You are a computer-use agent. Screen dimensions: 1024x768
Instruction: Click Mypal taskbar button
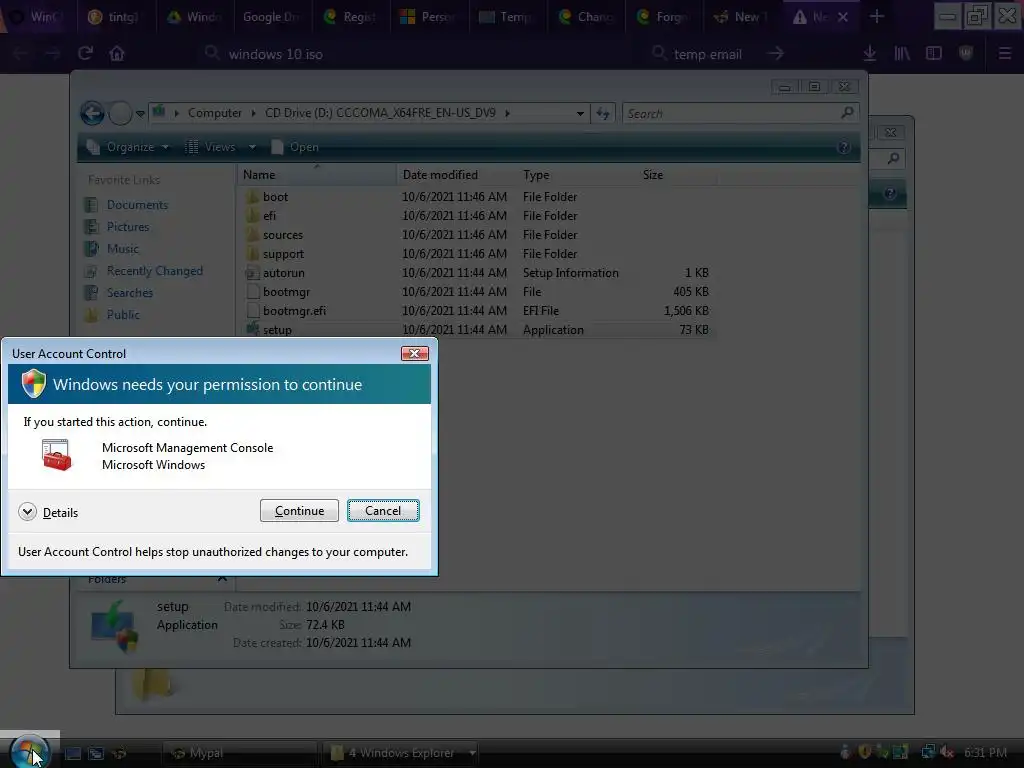(239, 753)
